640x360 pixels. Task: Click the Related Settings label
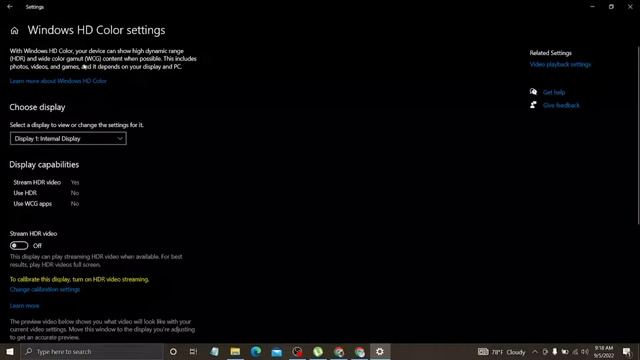(550, 53)
